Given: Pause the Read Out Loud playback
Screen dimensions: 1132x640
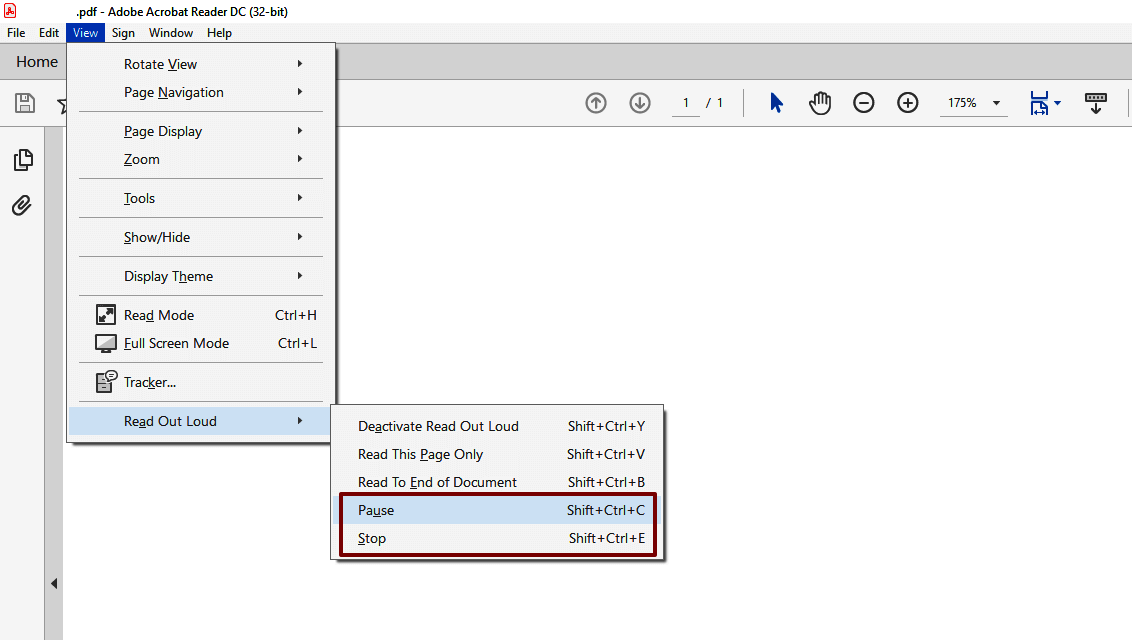Looking at the screenshot, I should [376, 510].
